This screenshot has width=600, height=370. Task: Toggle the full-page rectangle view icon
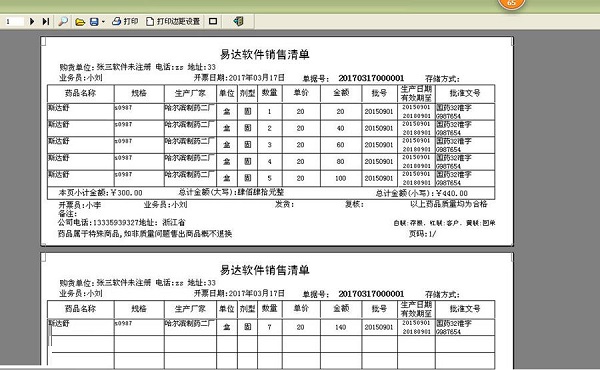tap(213, 21)
